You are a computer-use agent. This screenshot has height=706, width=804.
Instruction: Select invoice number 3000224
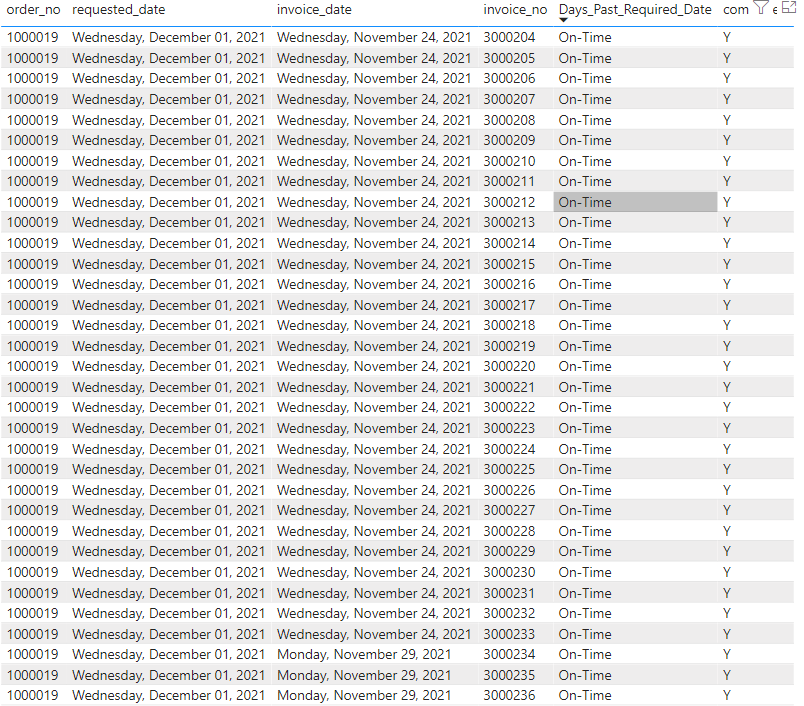point(509,449)
